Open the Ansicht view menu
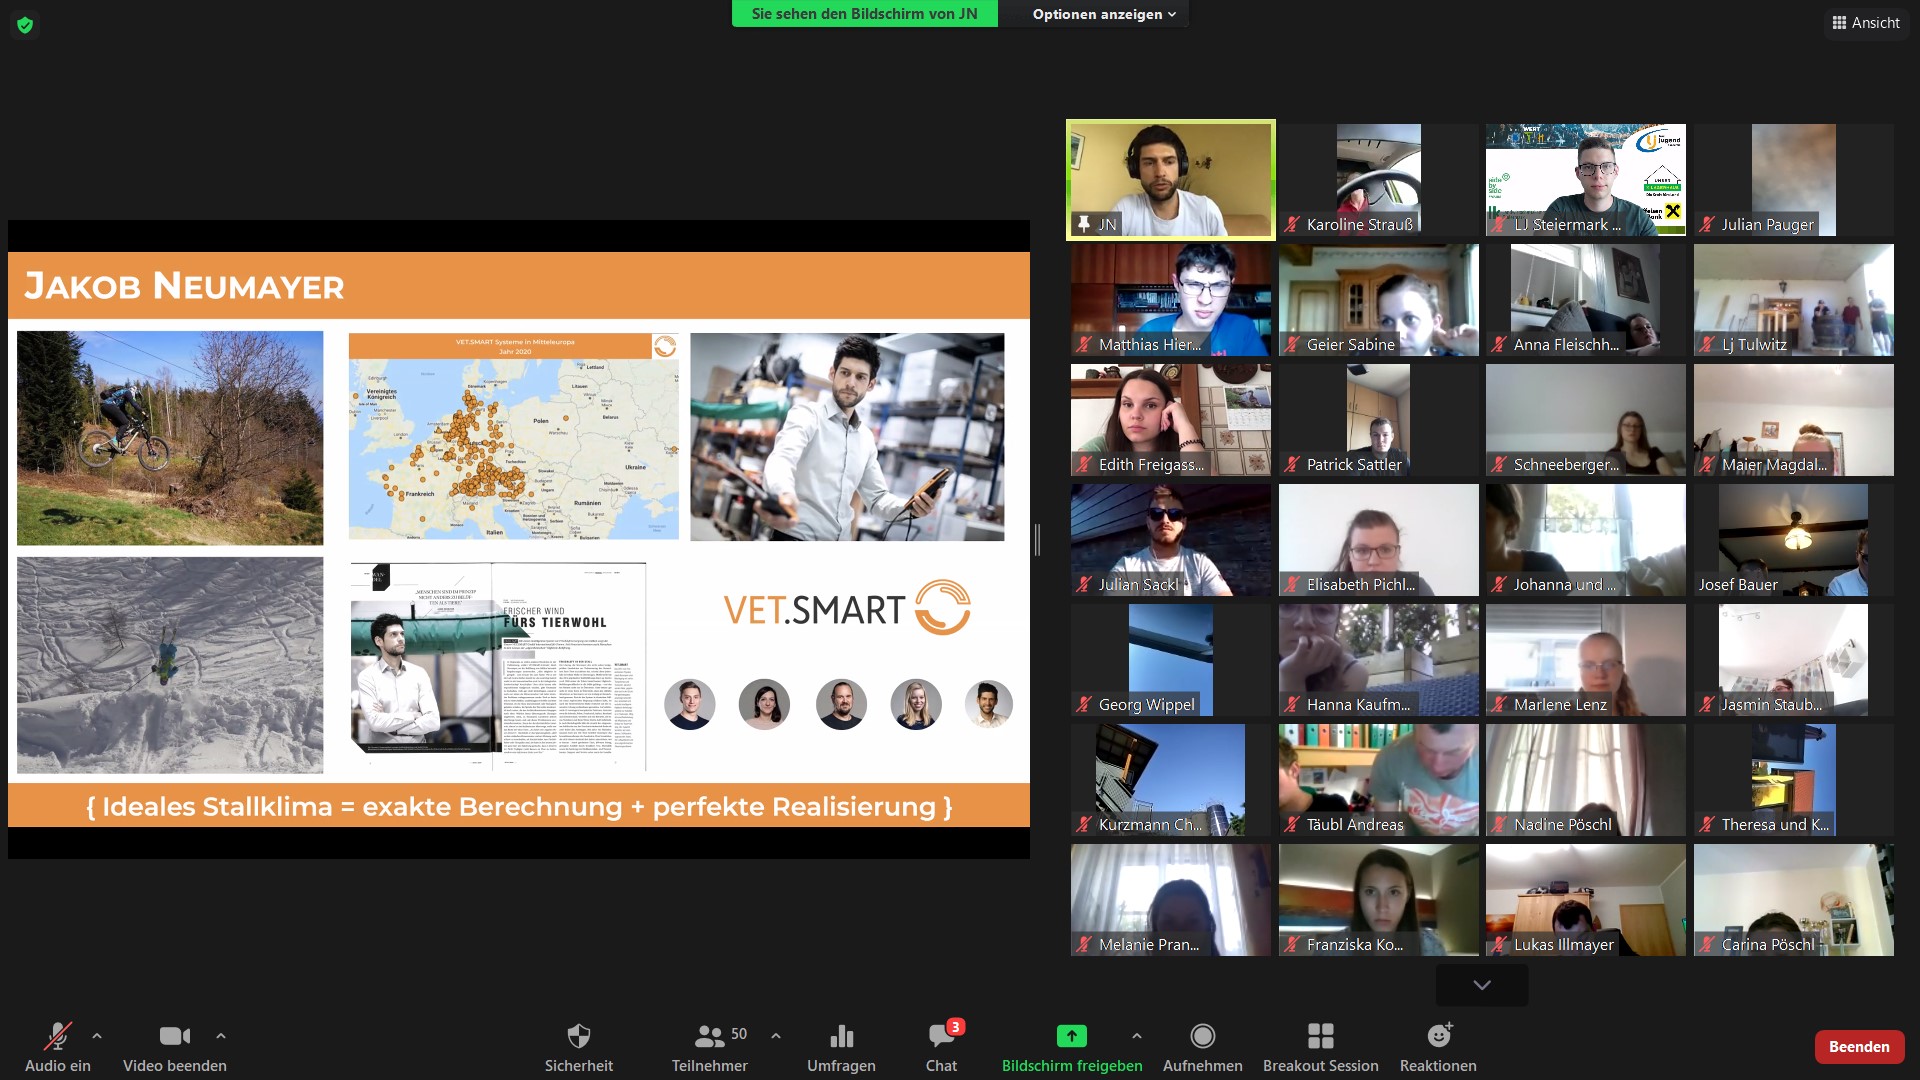 tap(1865, 22)
